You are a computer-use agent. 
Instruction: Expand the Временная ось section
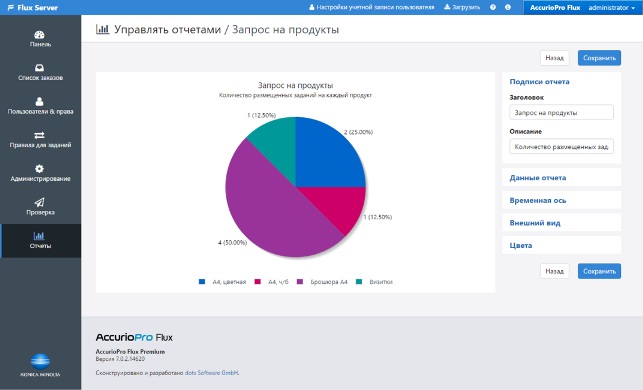[561, 200]
